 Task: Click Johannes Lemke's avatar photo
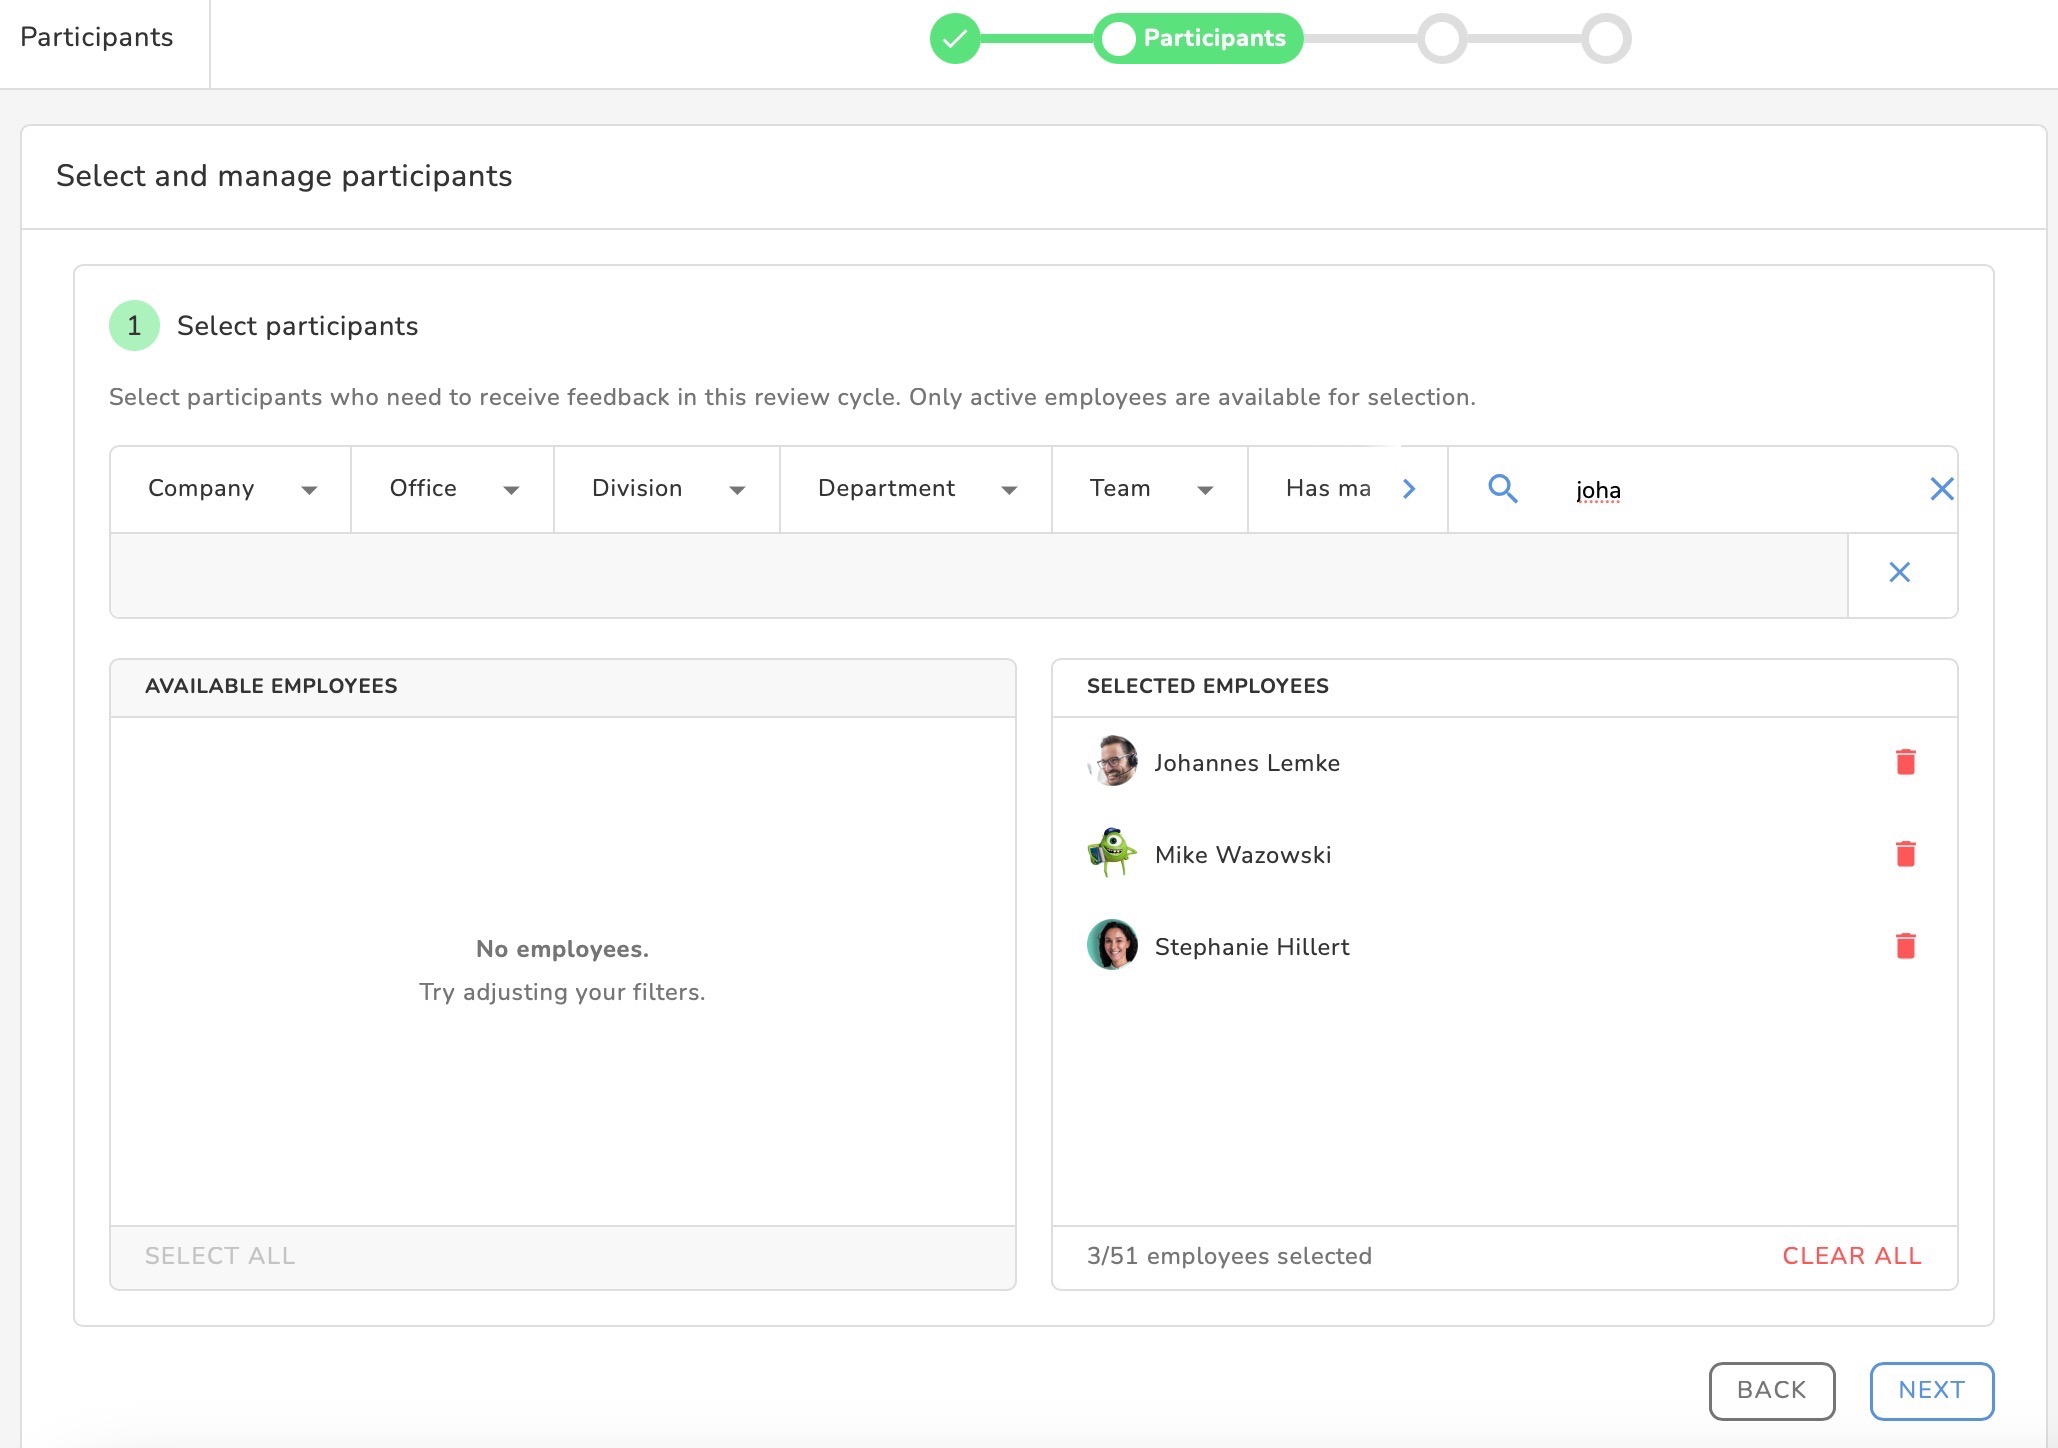click(1112, 762)
